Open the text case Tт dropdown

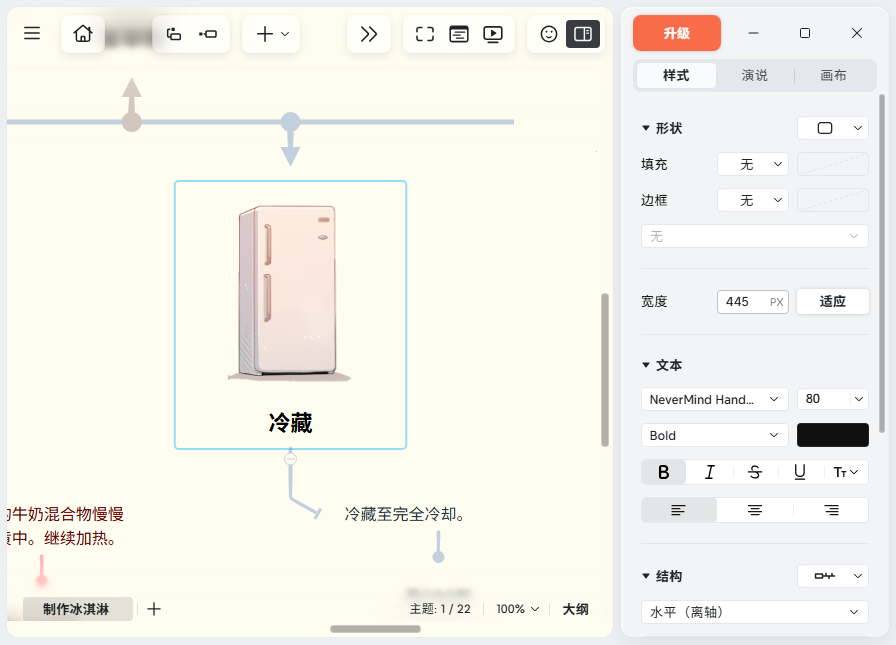click(x=846, y=472)
